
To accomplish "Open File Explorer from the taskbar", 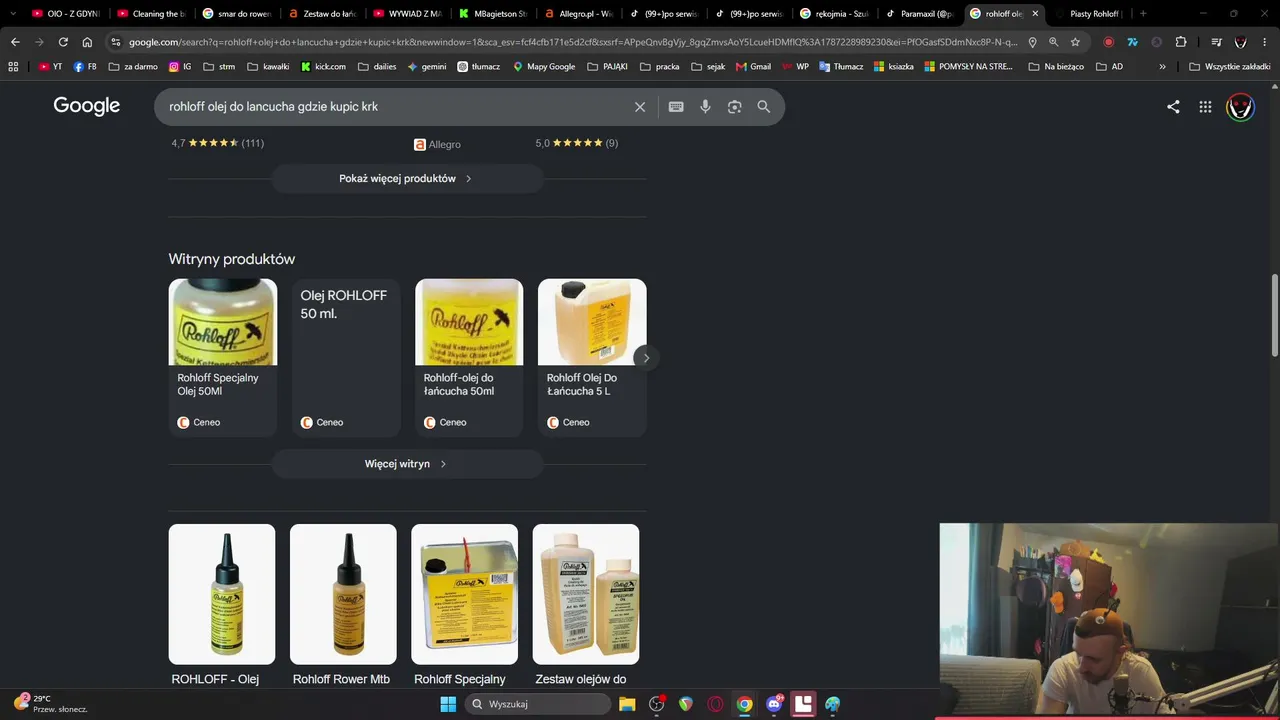I will click(x=627, y=704).
